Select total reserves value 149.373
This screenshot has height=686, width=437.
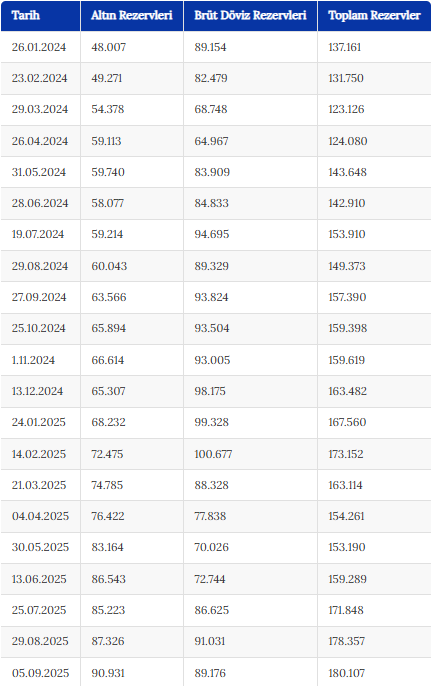pyautogui.click(x=347, y=266)
